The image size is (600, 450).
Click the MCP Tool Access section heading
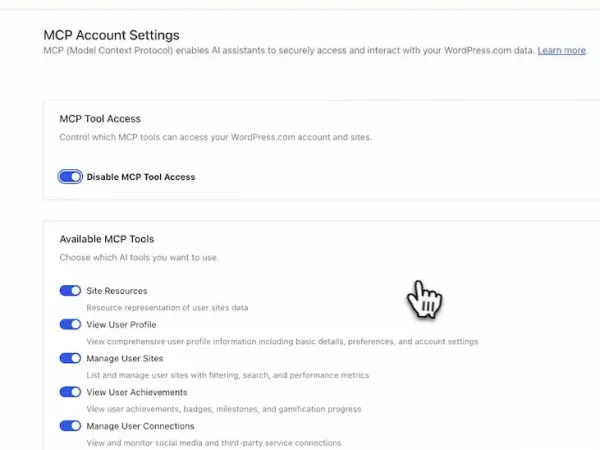[x=100, y=119]
